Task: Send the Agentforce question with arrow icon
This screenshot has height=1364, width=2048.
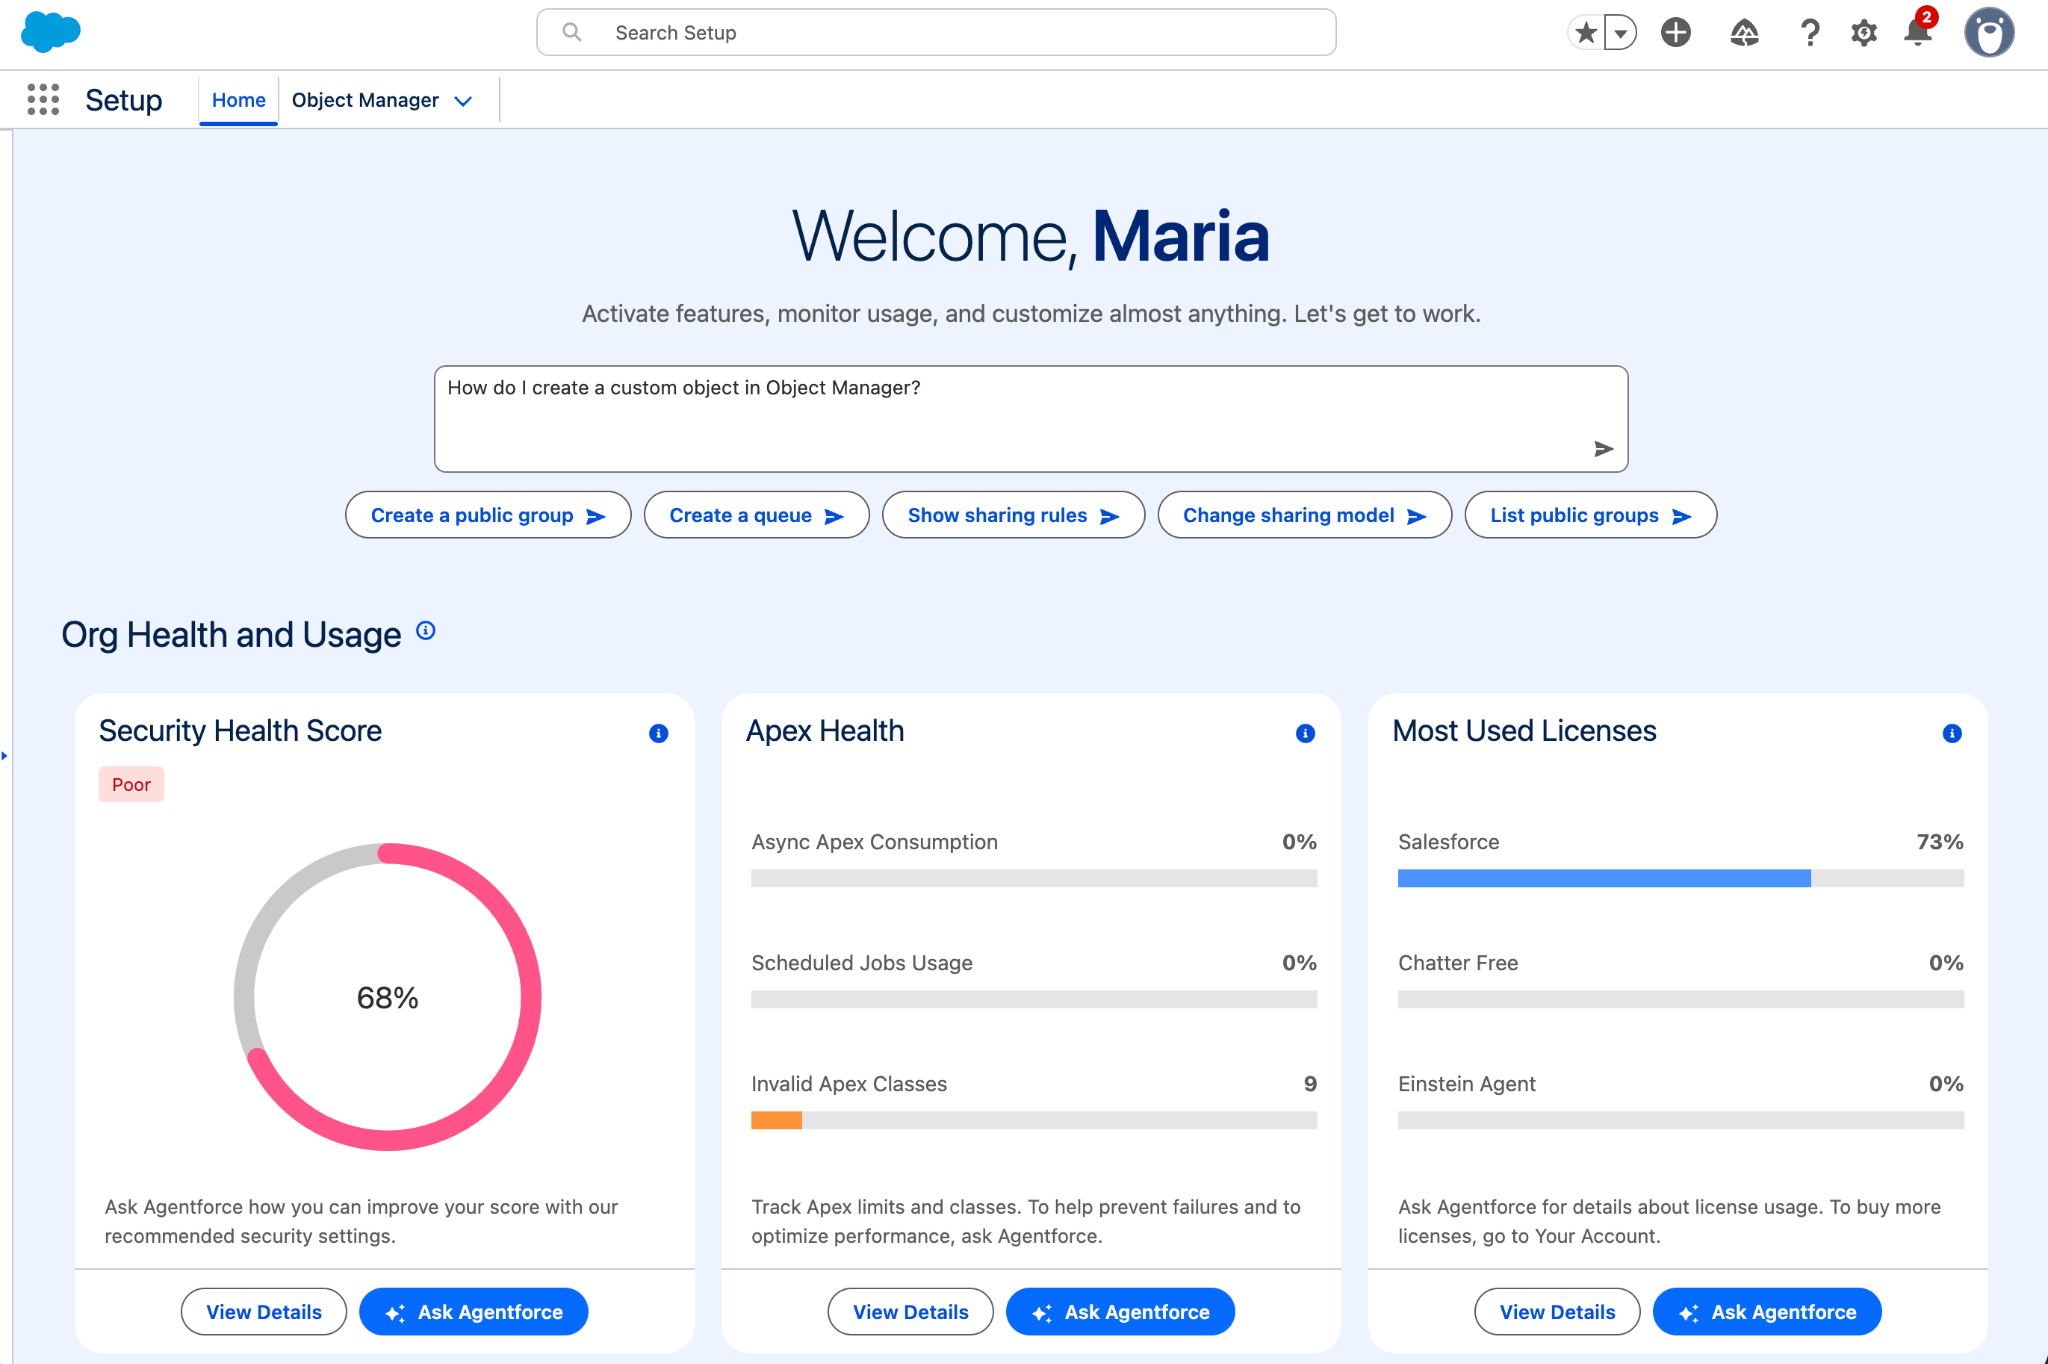Action: (1603, 449)
